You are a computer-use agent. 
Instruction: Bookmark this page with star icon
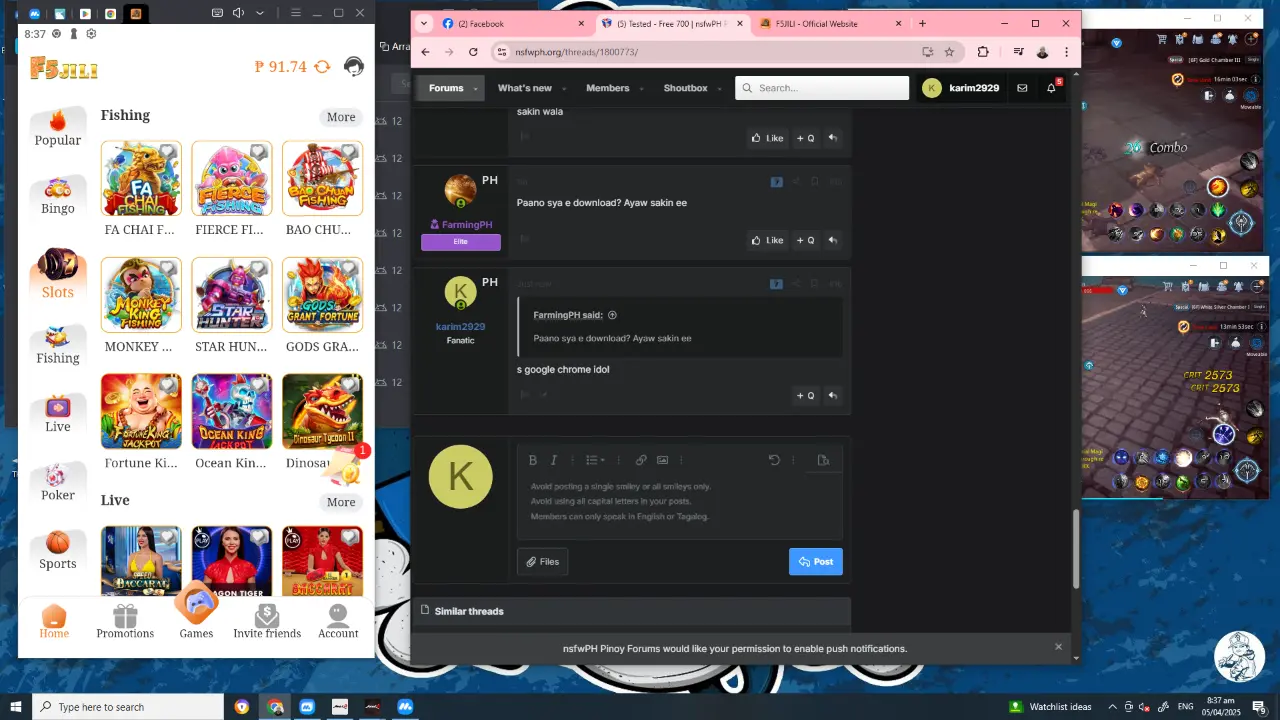pyautogui.click(x=949, y=52)
